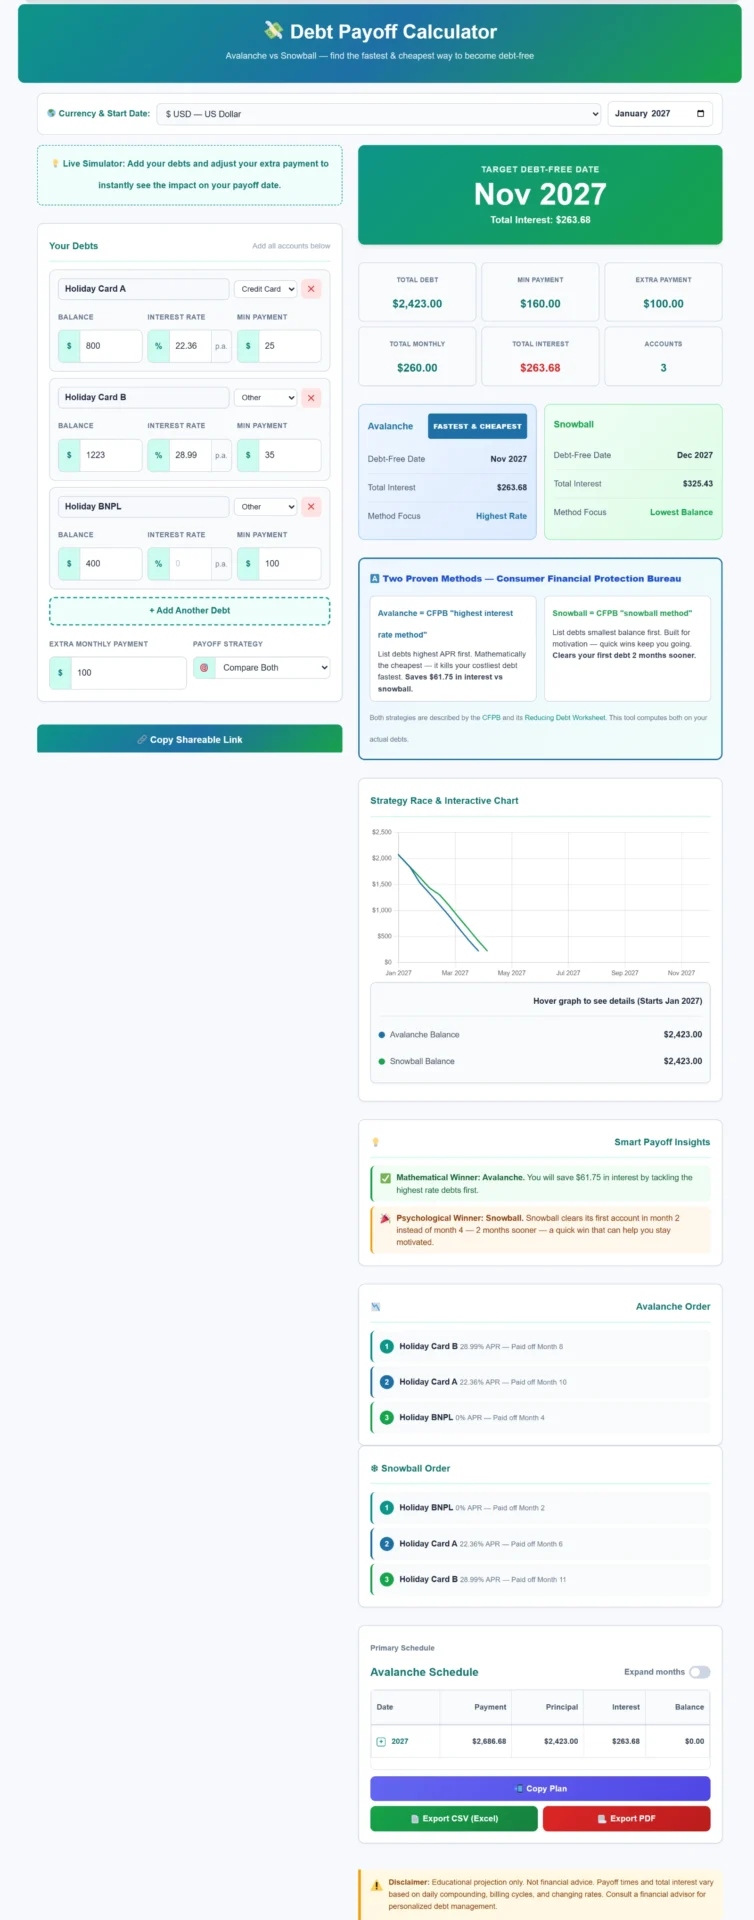Click Copy Shareable Link button

(x=190, y=739)
